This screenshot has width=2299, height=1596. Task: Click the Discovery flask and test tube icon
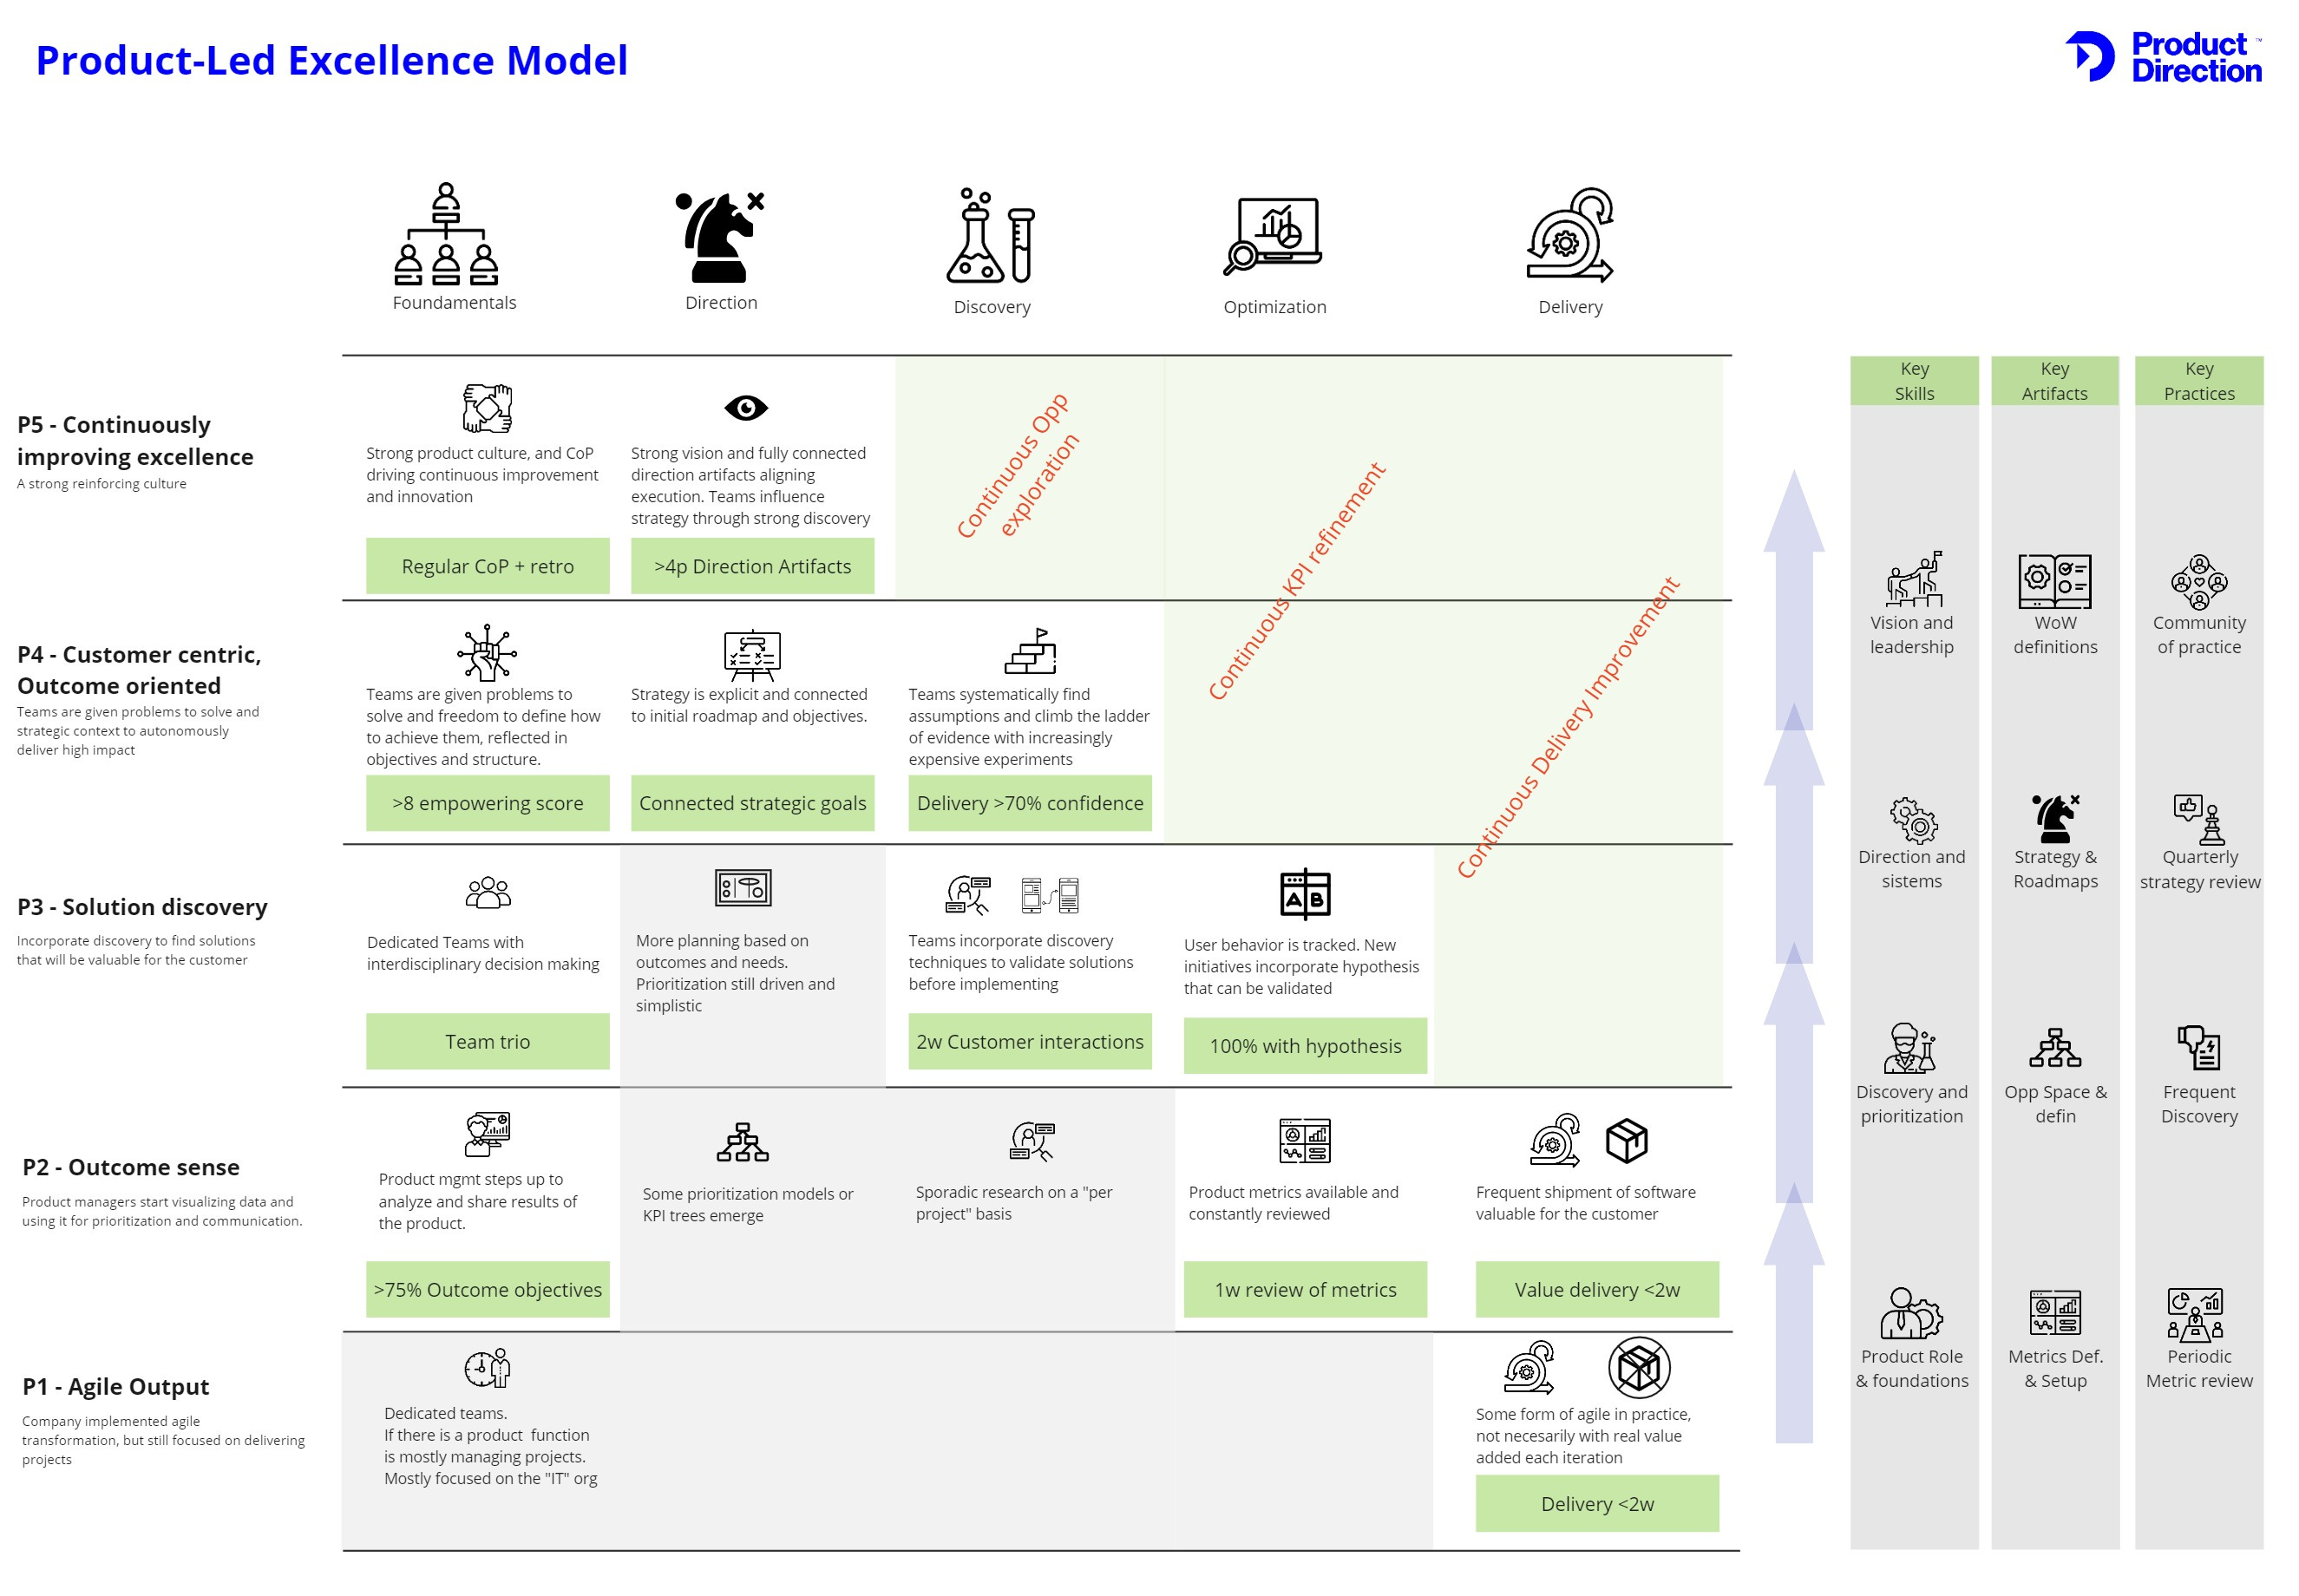point(989,235)
